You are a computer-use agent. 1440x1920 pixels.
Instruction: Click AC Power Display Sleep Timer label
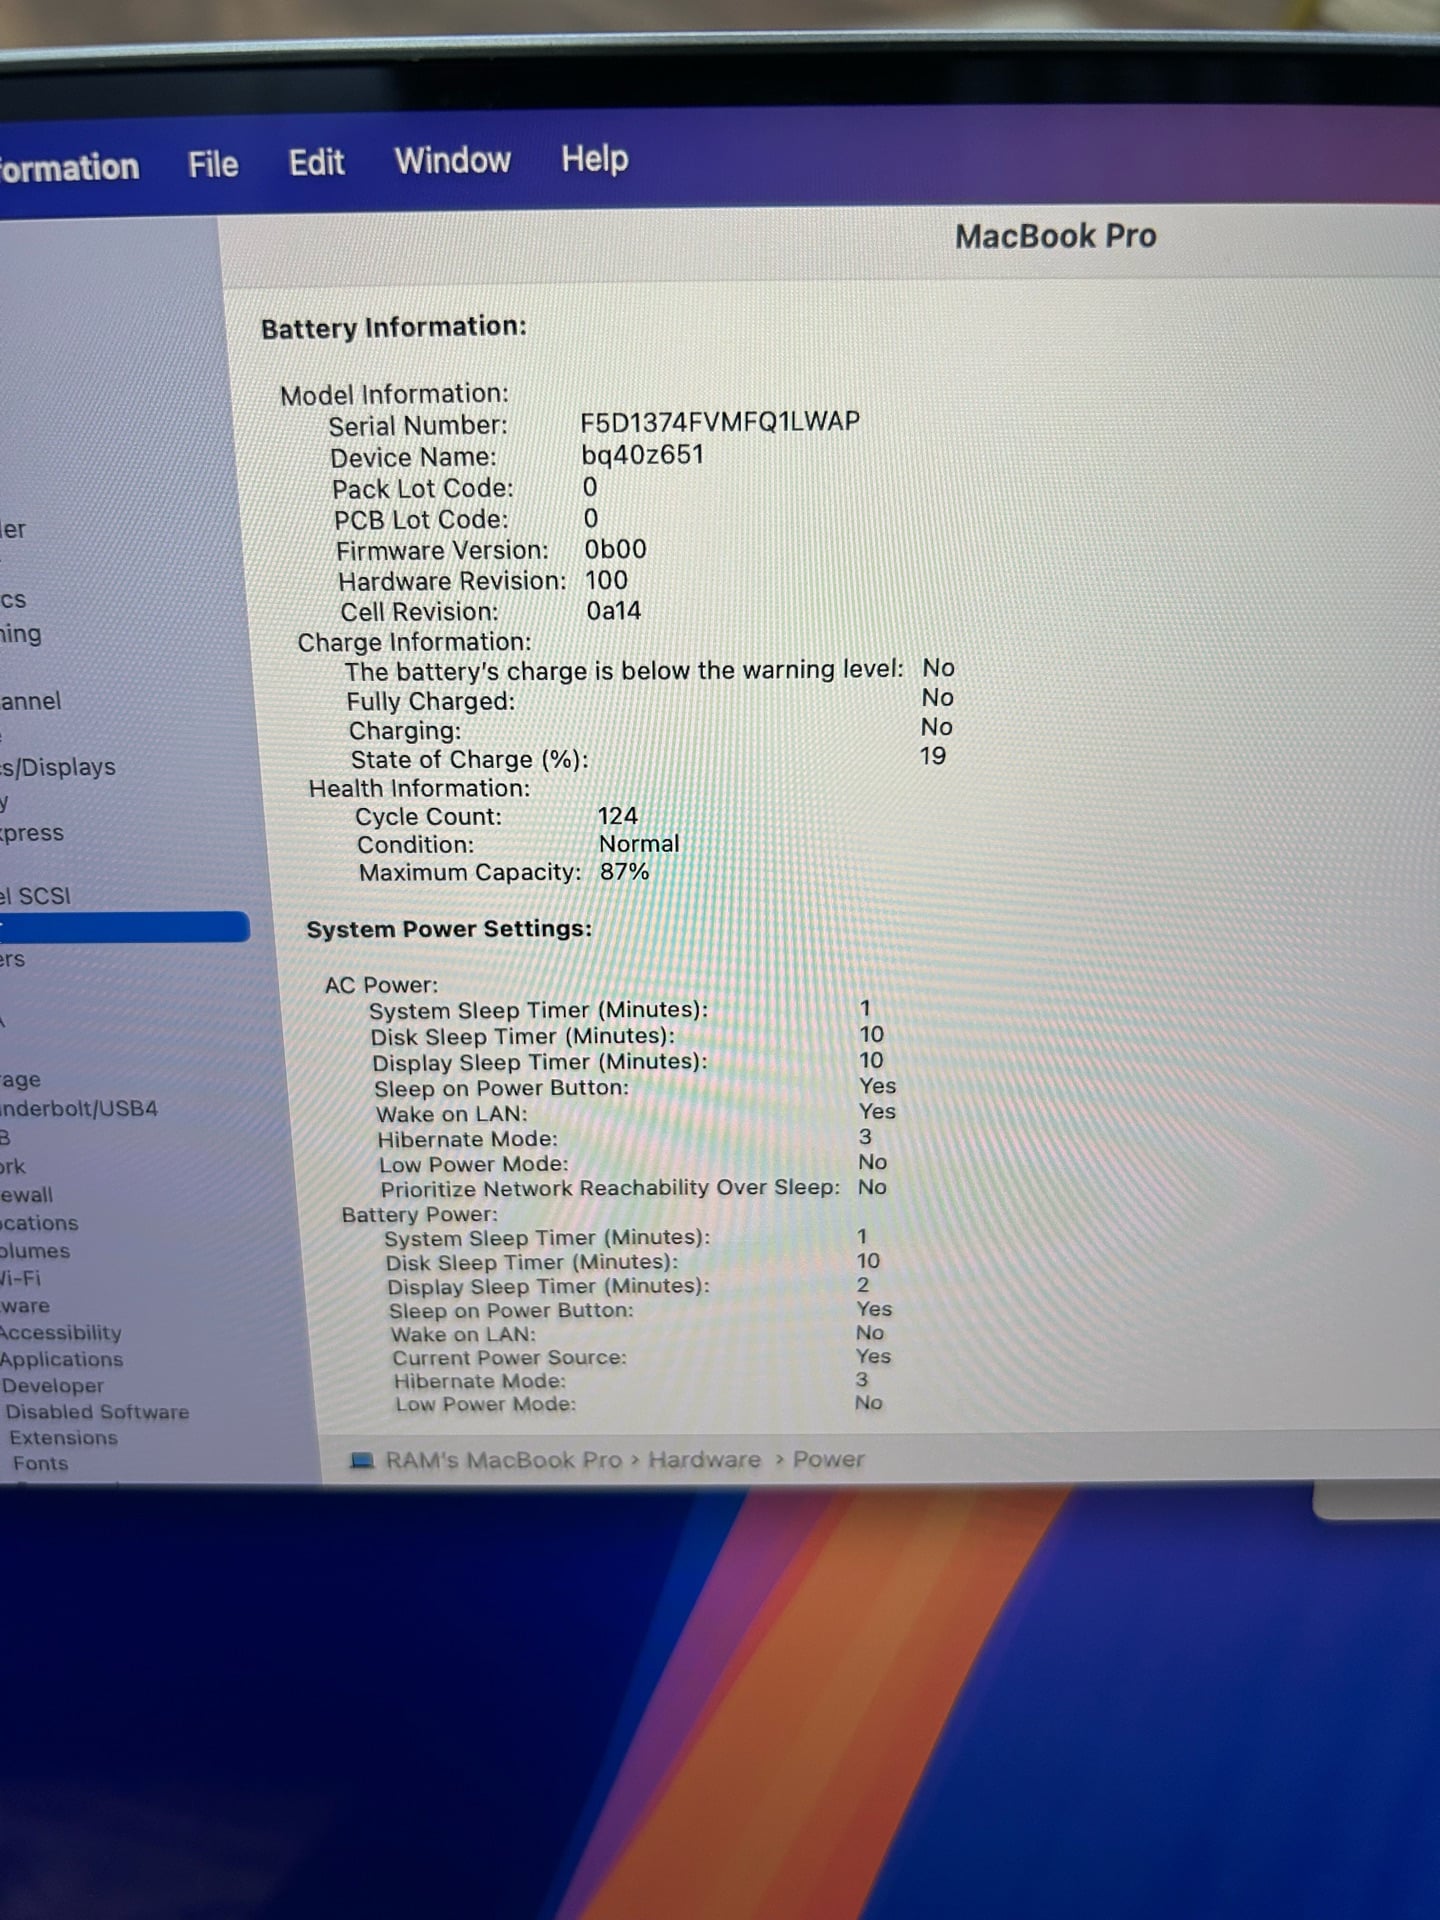(539, 1062)
